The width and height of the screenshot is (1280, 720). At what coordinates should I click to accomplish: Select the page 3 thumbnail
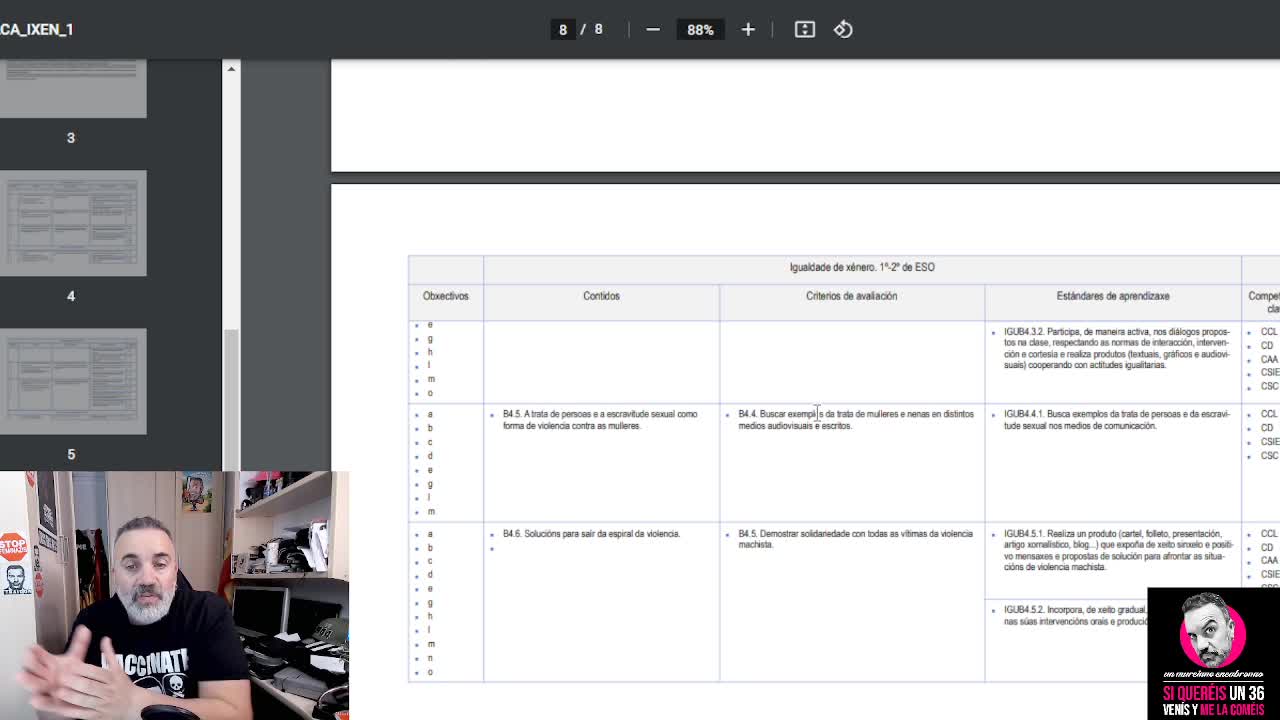[x=73, y=90]
